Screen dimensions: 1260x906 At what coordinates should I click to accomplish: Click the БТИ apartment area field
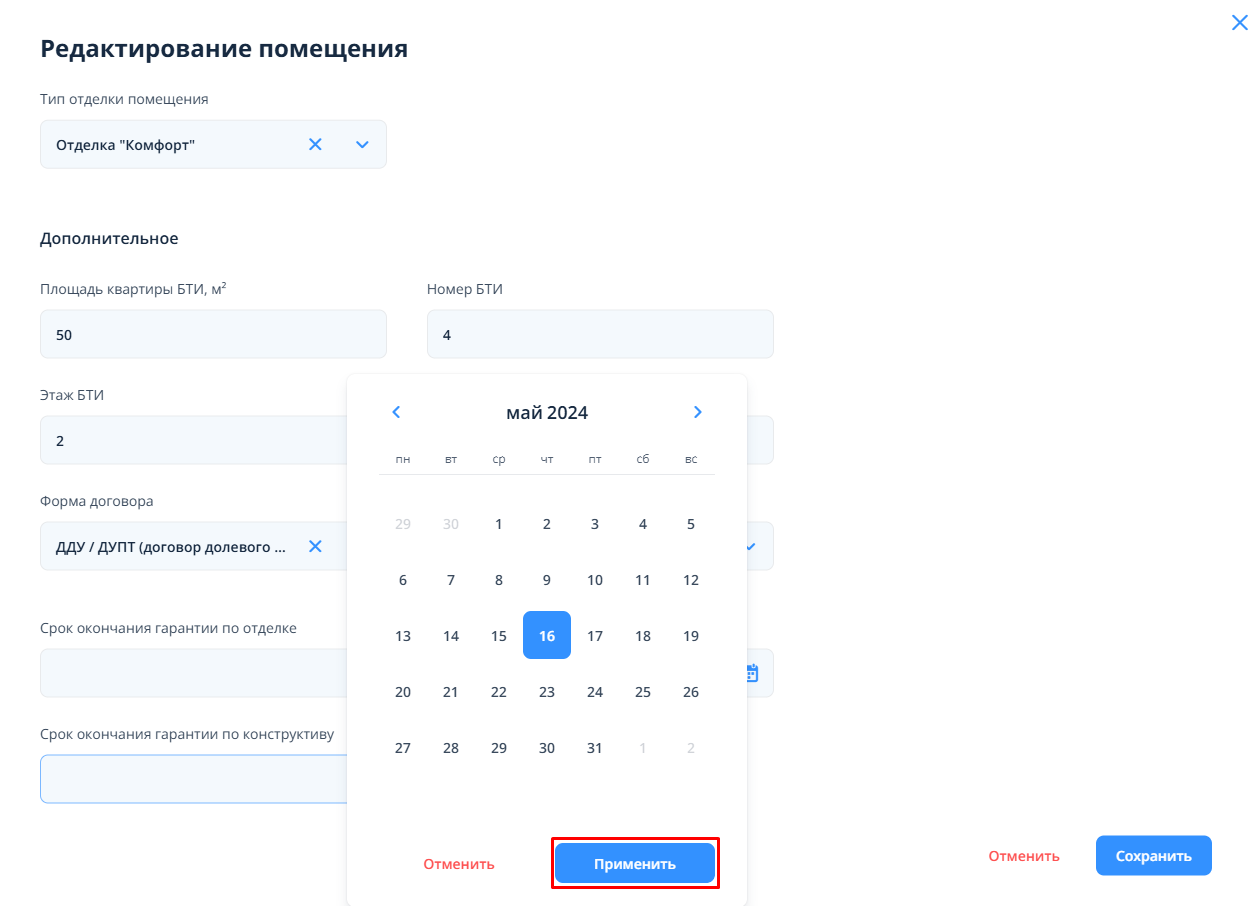click(x=213, y=335)
